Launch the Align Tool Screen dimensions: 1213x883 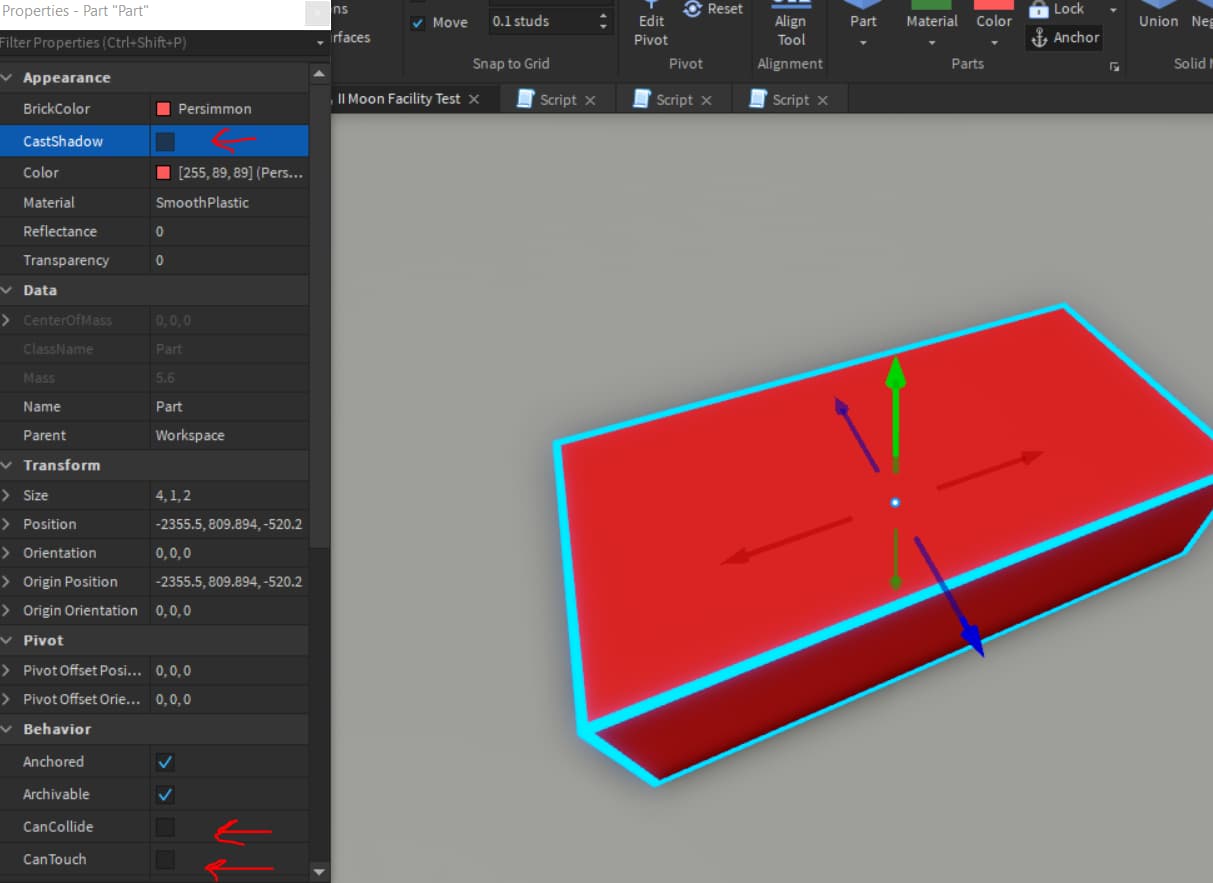point(791,28)
